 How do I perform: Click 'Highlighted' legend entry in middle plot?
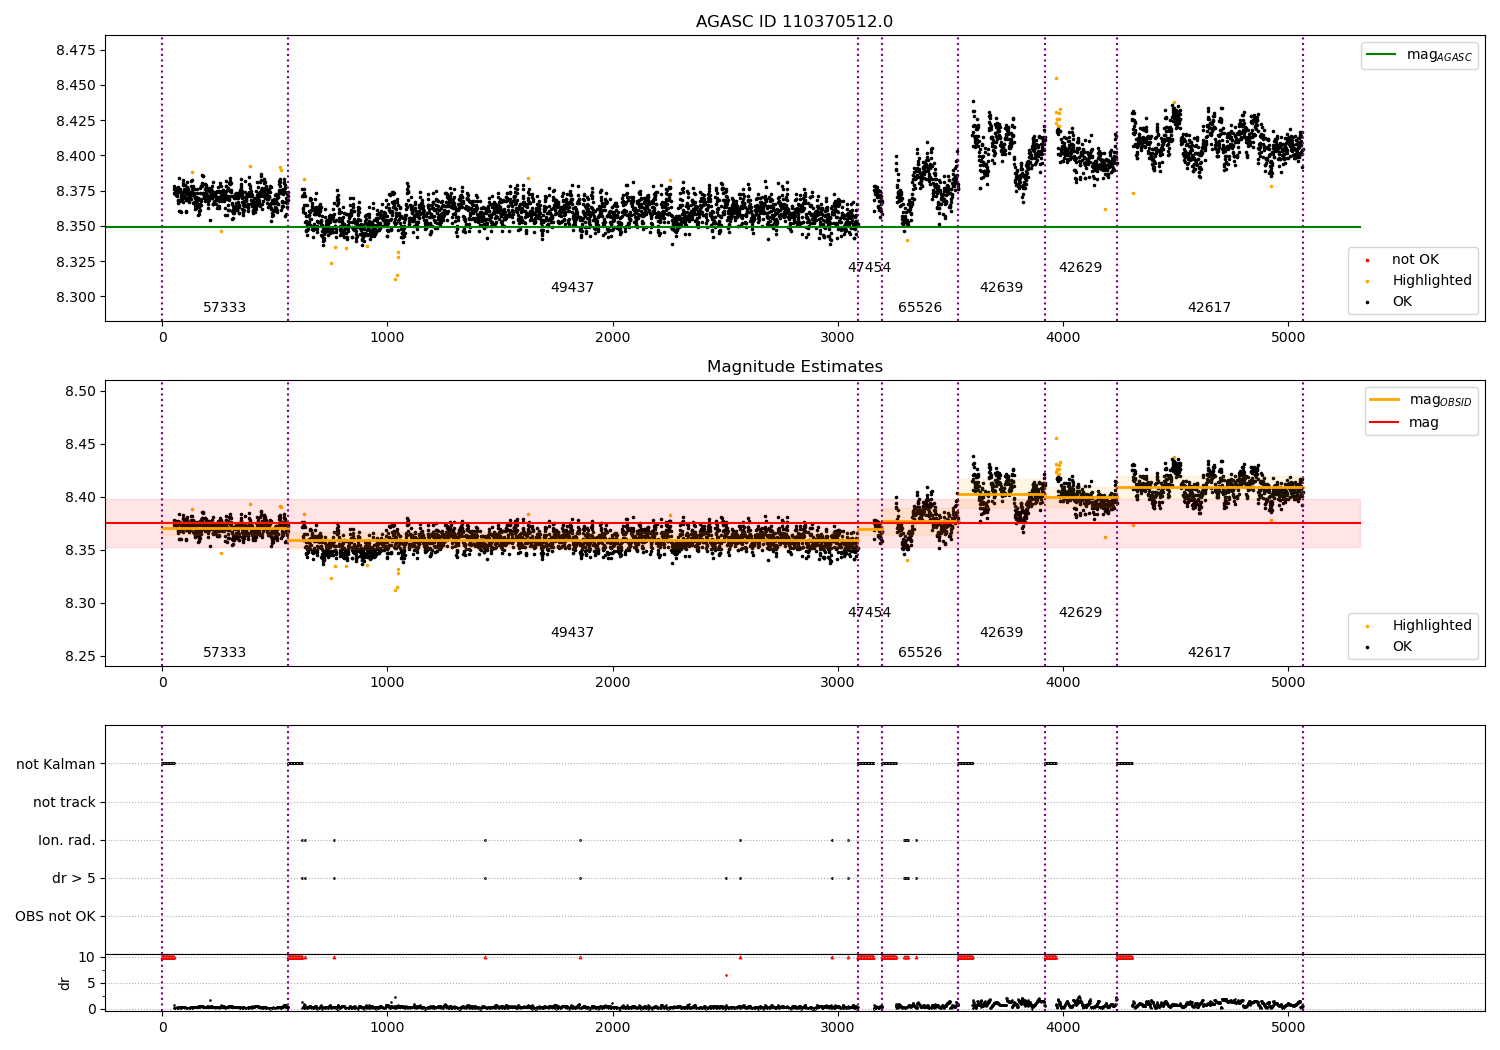1419,626
